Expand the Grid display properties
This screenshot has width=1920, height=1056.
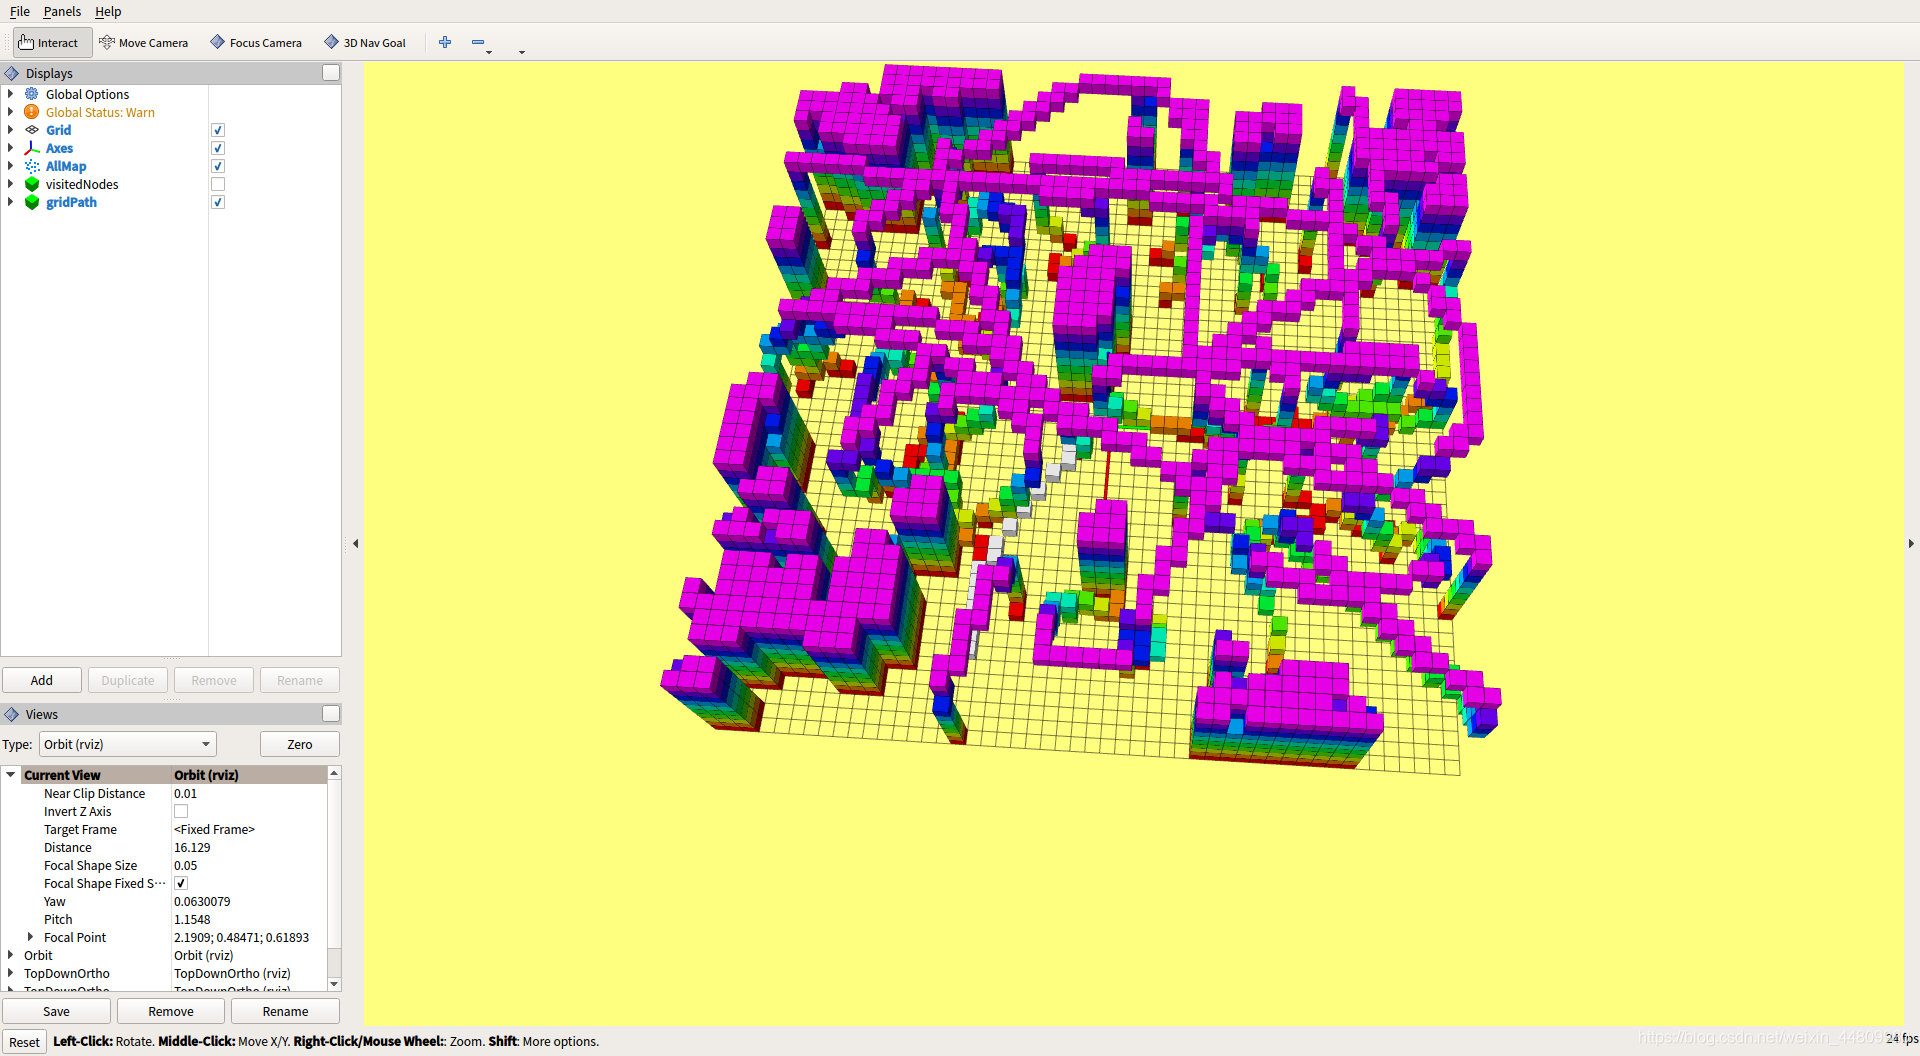(11, 130)
